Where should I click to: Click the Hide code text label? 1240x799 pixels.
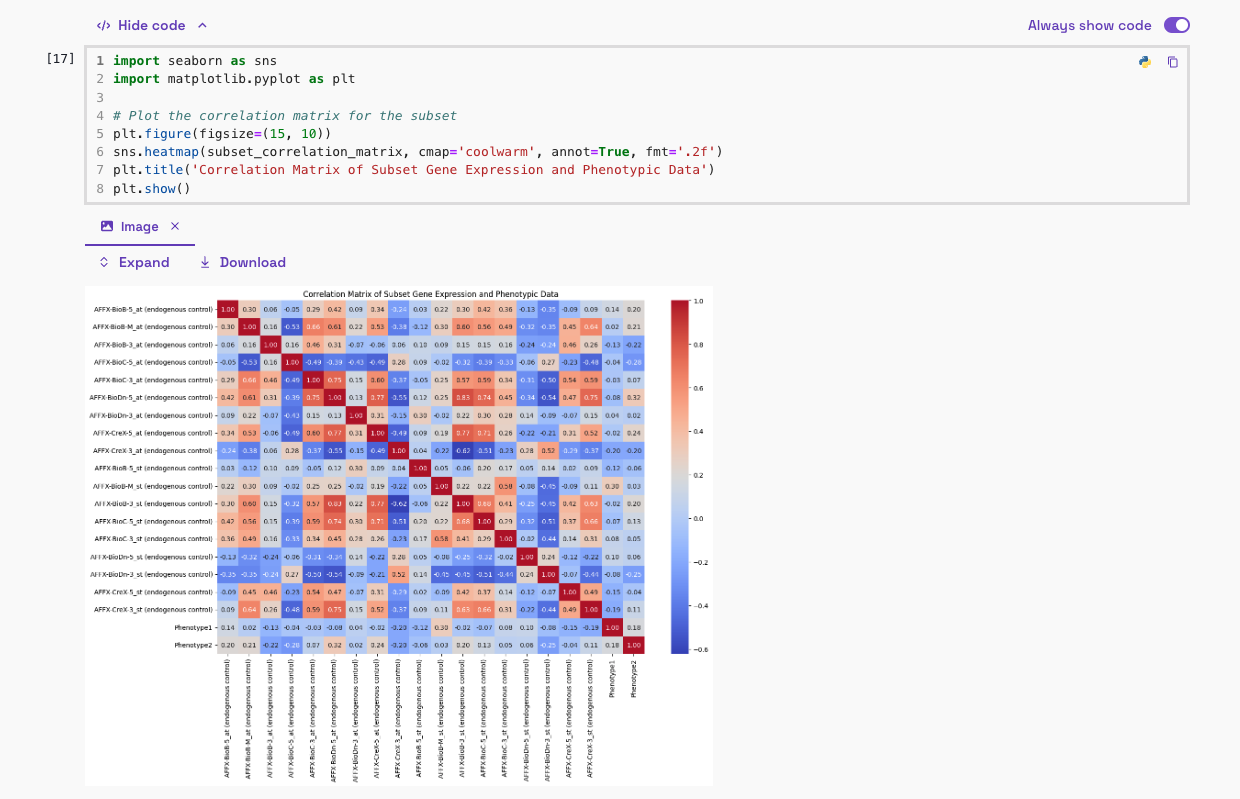(x=151, y=25)
